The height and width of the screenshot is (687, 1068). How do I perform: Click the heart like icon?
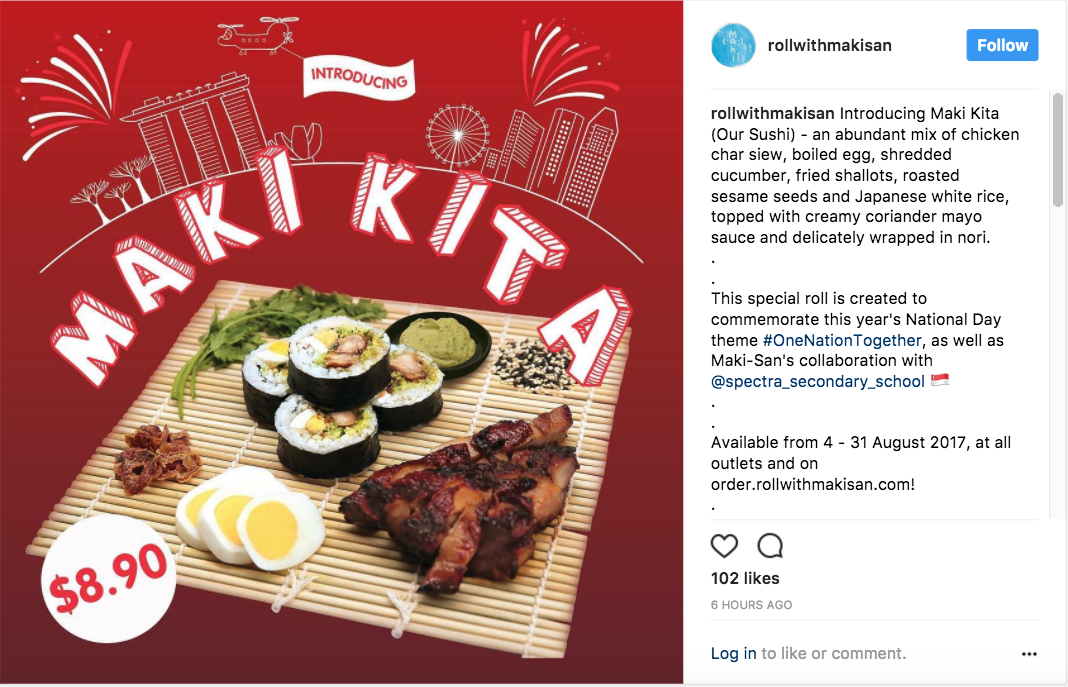724,546
